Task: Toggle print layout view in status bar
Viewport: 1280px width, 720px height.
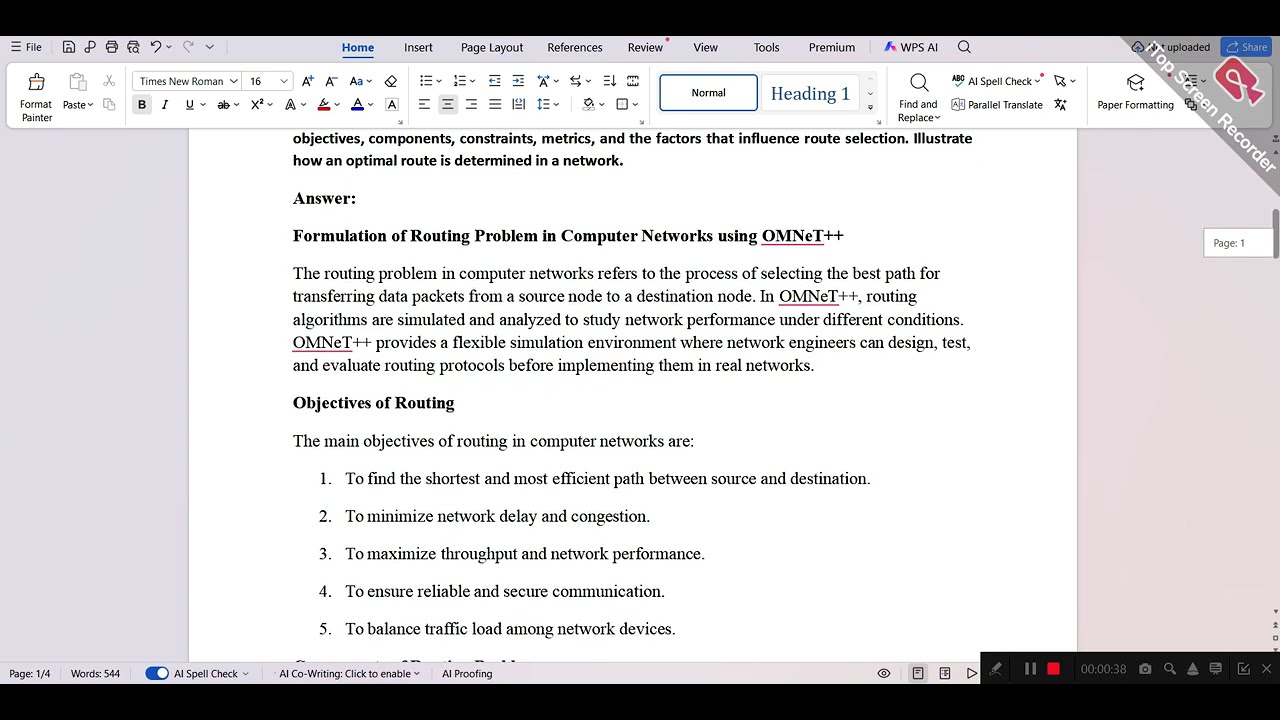Action: click(918, 673)
